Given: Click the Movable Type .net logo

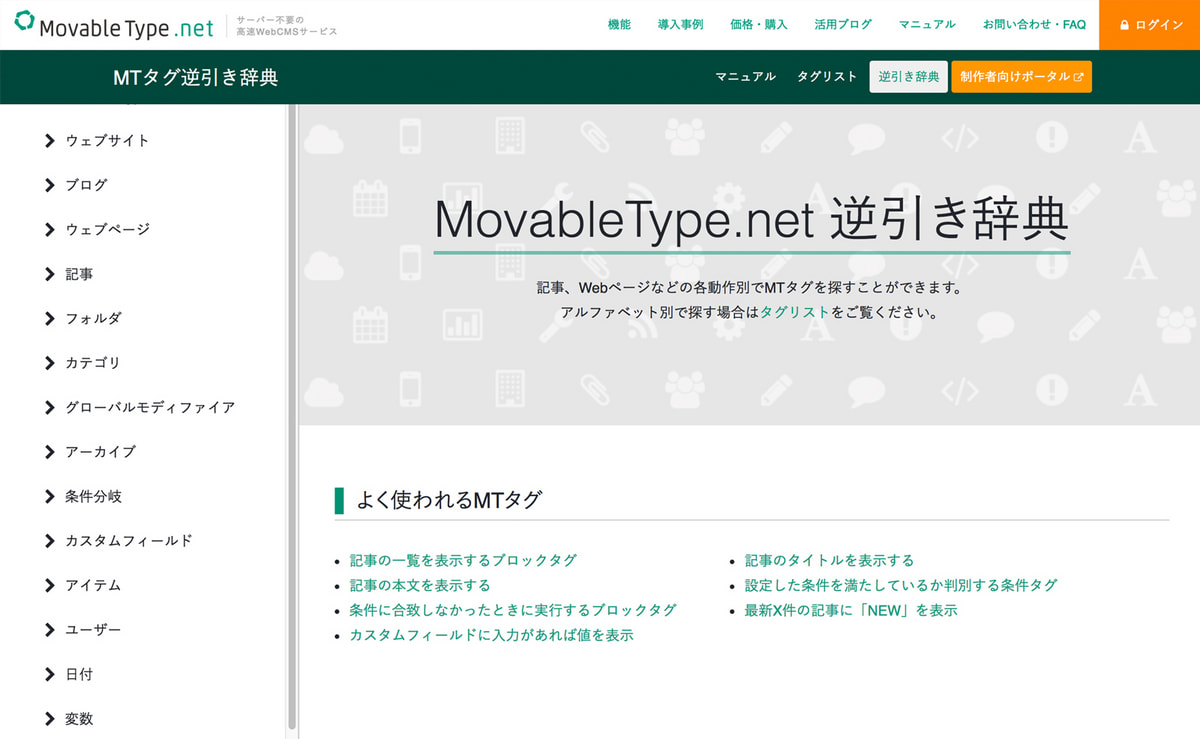Looking at the screenshot, I should pos(114,26).
